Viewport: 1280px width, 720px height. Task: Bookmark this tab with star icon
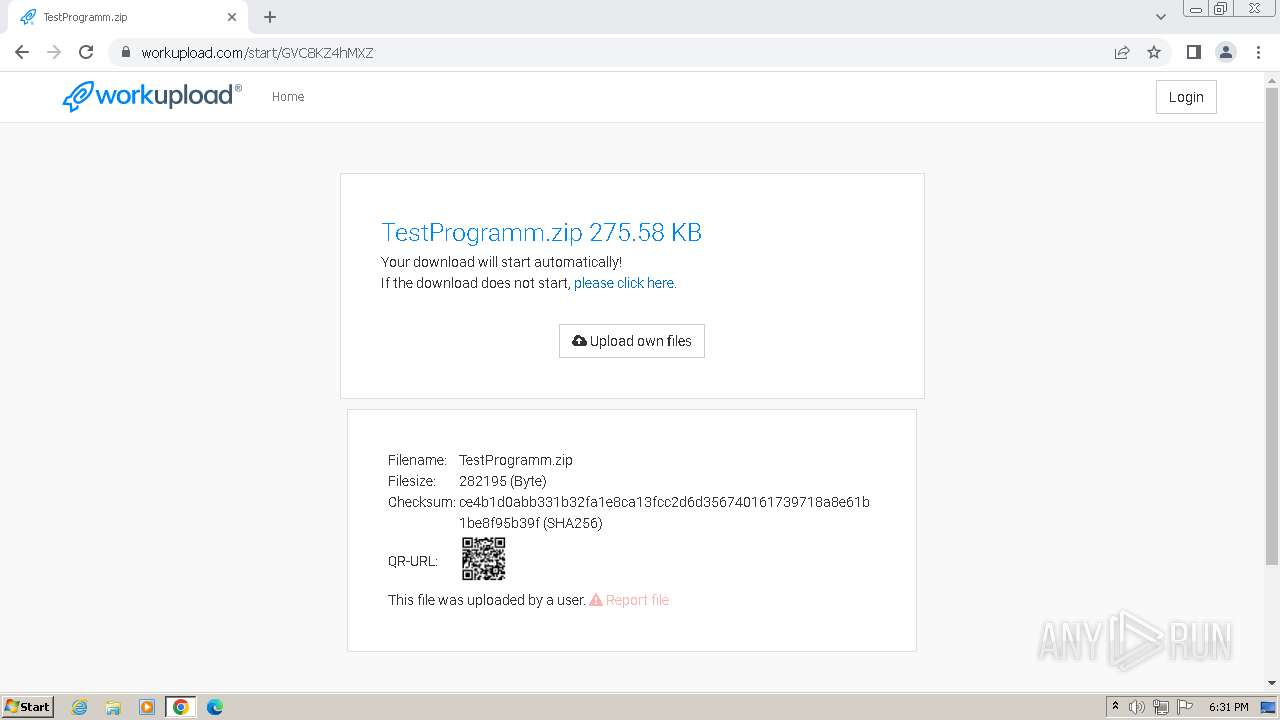click(x=1154, y=52)
